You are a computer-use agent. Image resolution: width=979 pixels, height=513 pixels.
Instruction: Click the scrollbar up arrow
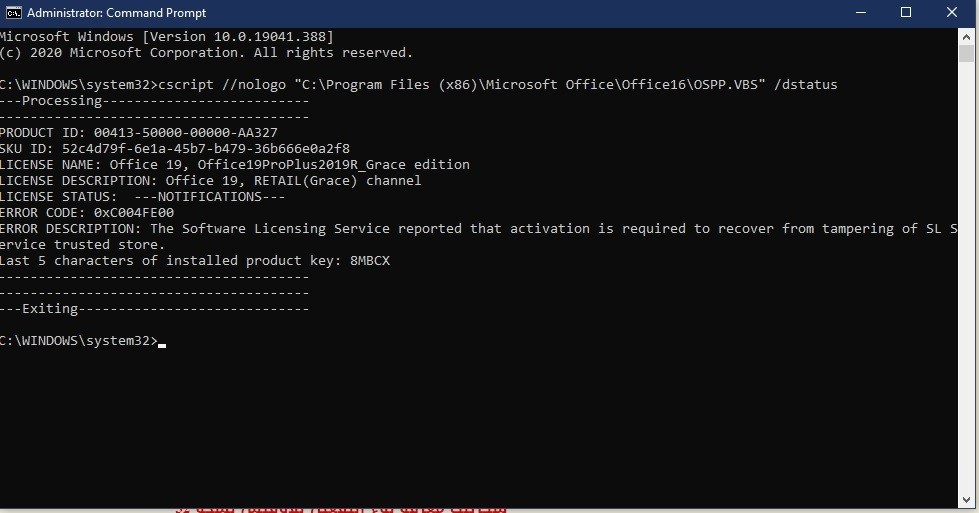pos(967,36)
